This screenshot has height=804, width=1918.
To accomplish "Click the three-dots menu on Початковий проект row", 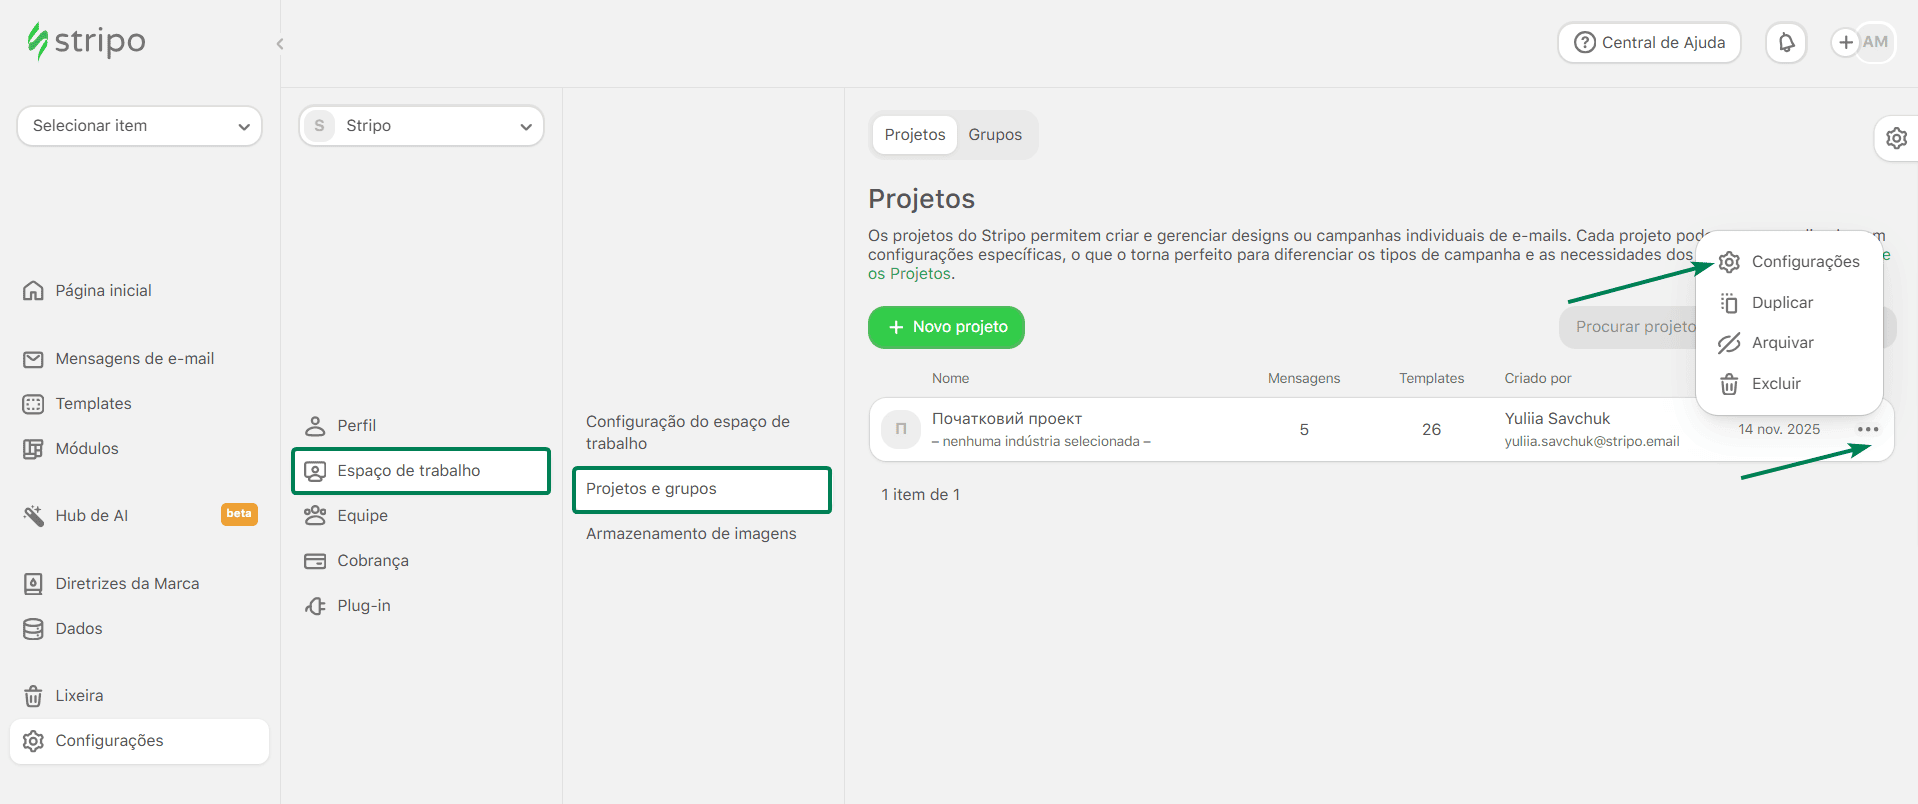I will [1868, 429].
